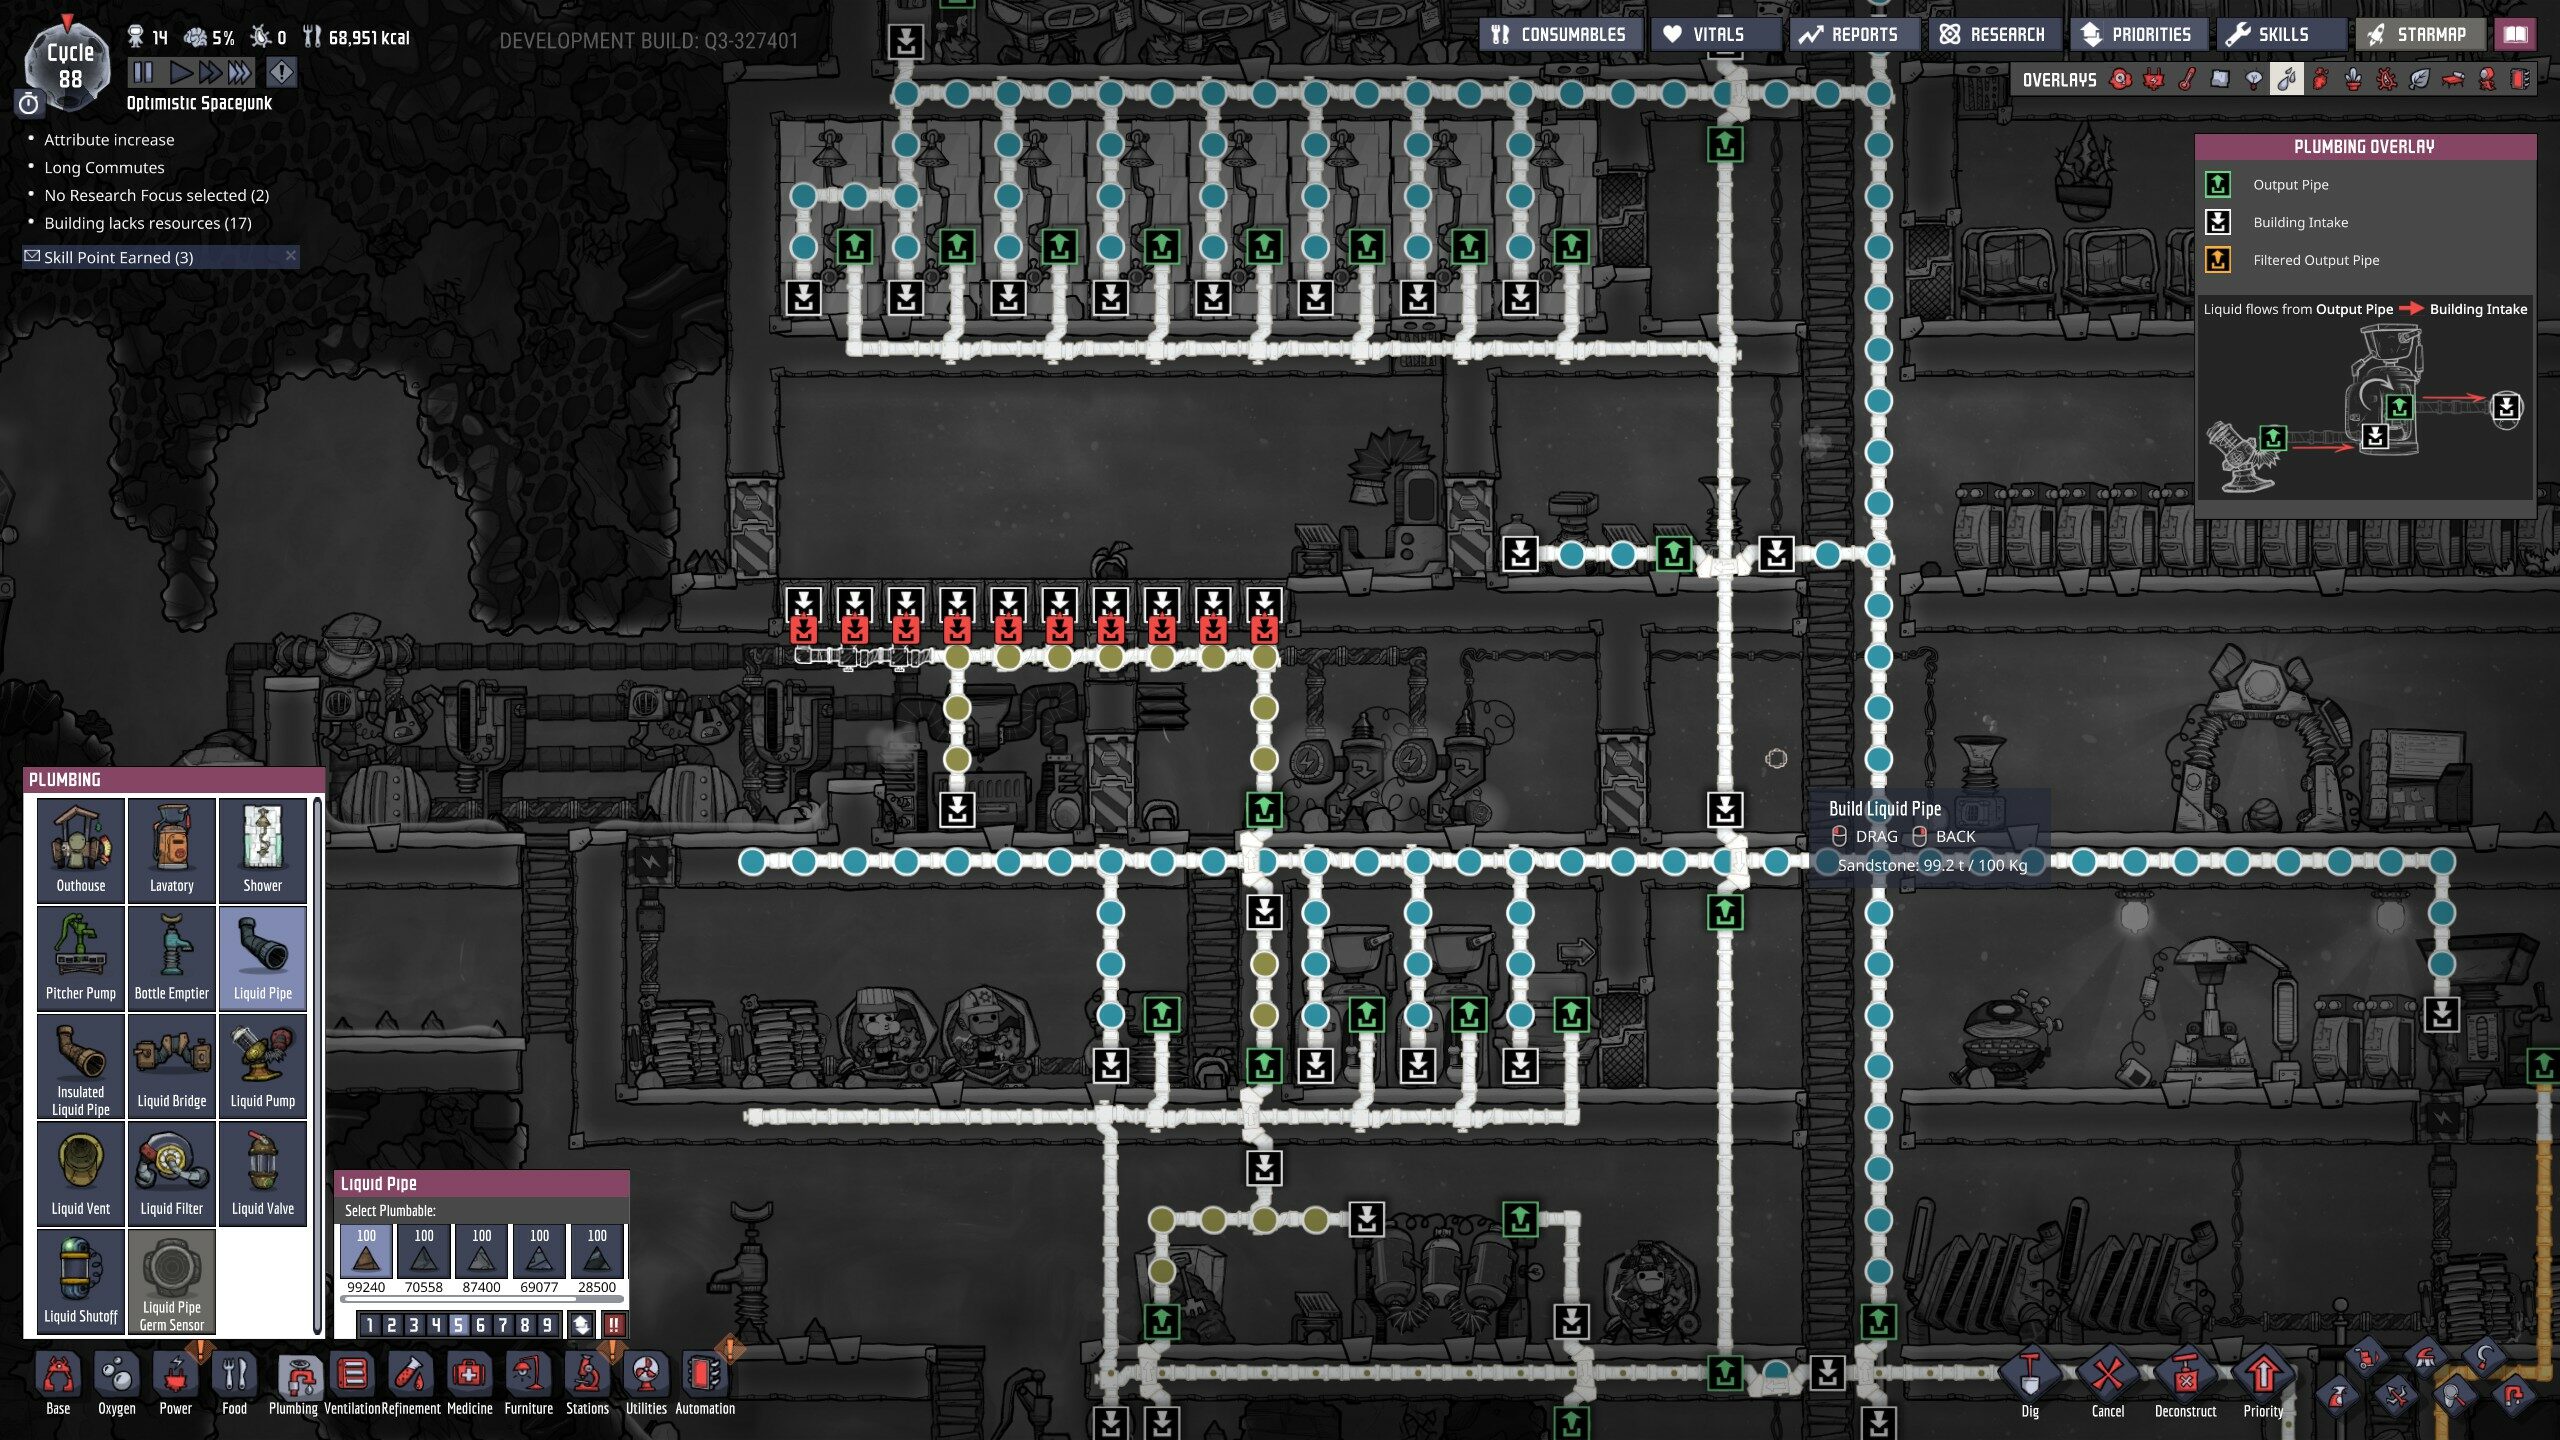The height and width of the screenshot is (1440, 2560).
Task: Select the Liquid Vent building
Action: point(81,1174)
